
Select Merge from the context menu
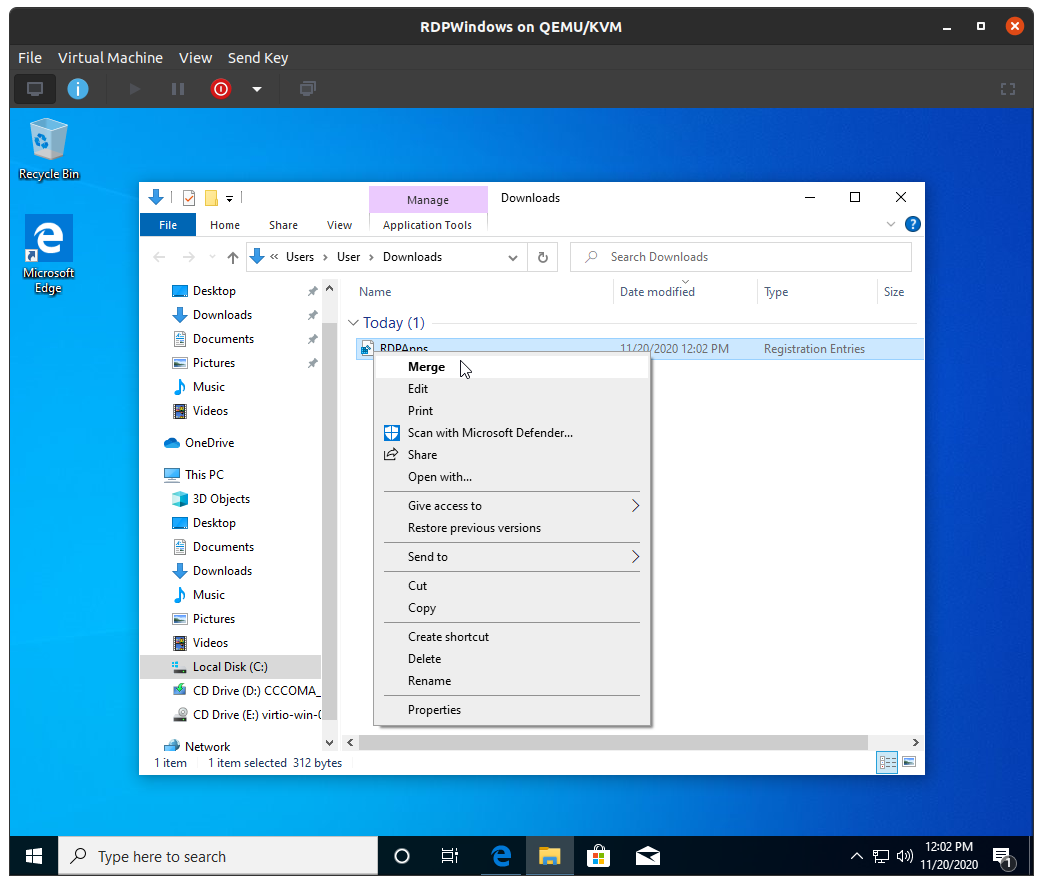click(x=427, y=367)
